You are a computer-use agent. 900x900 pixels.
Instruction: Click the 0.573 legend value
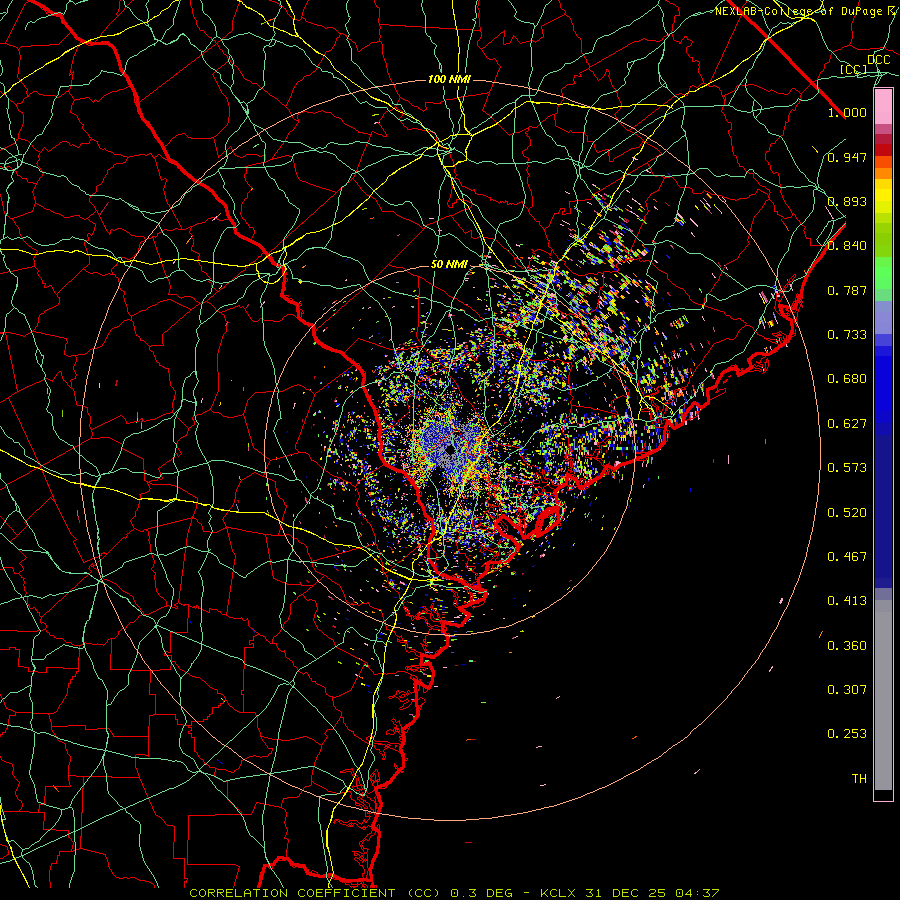coord(847,468)
